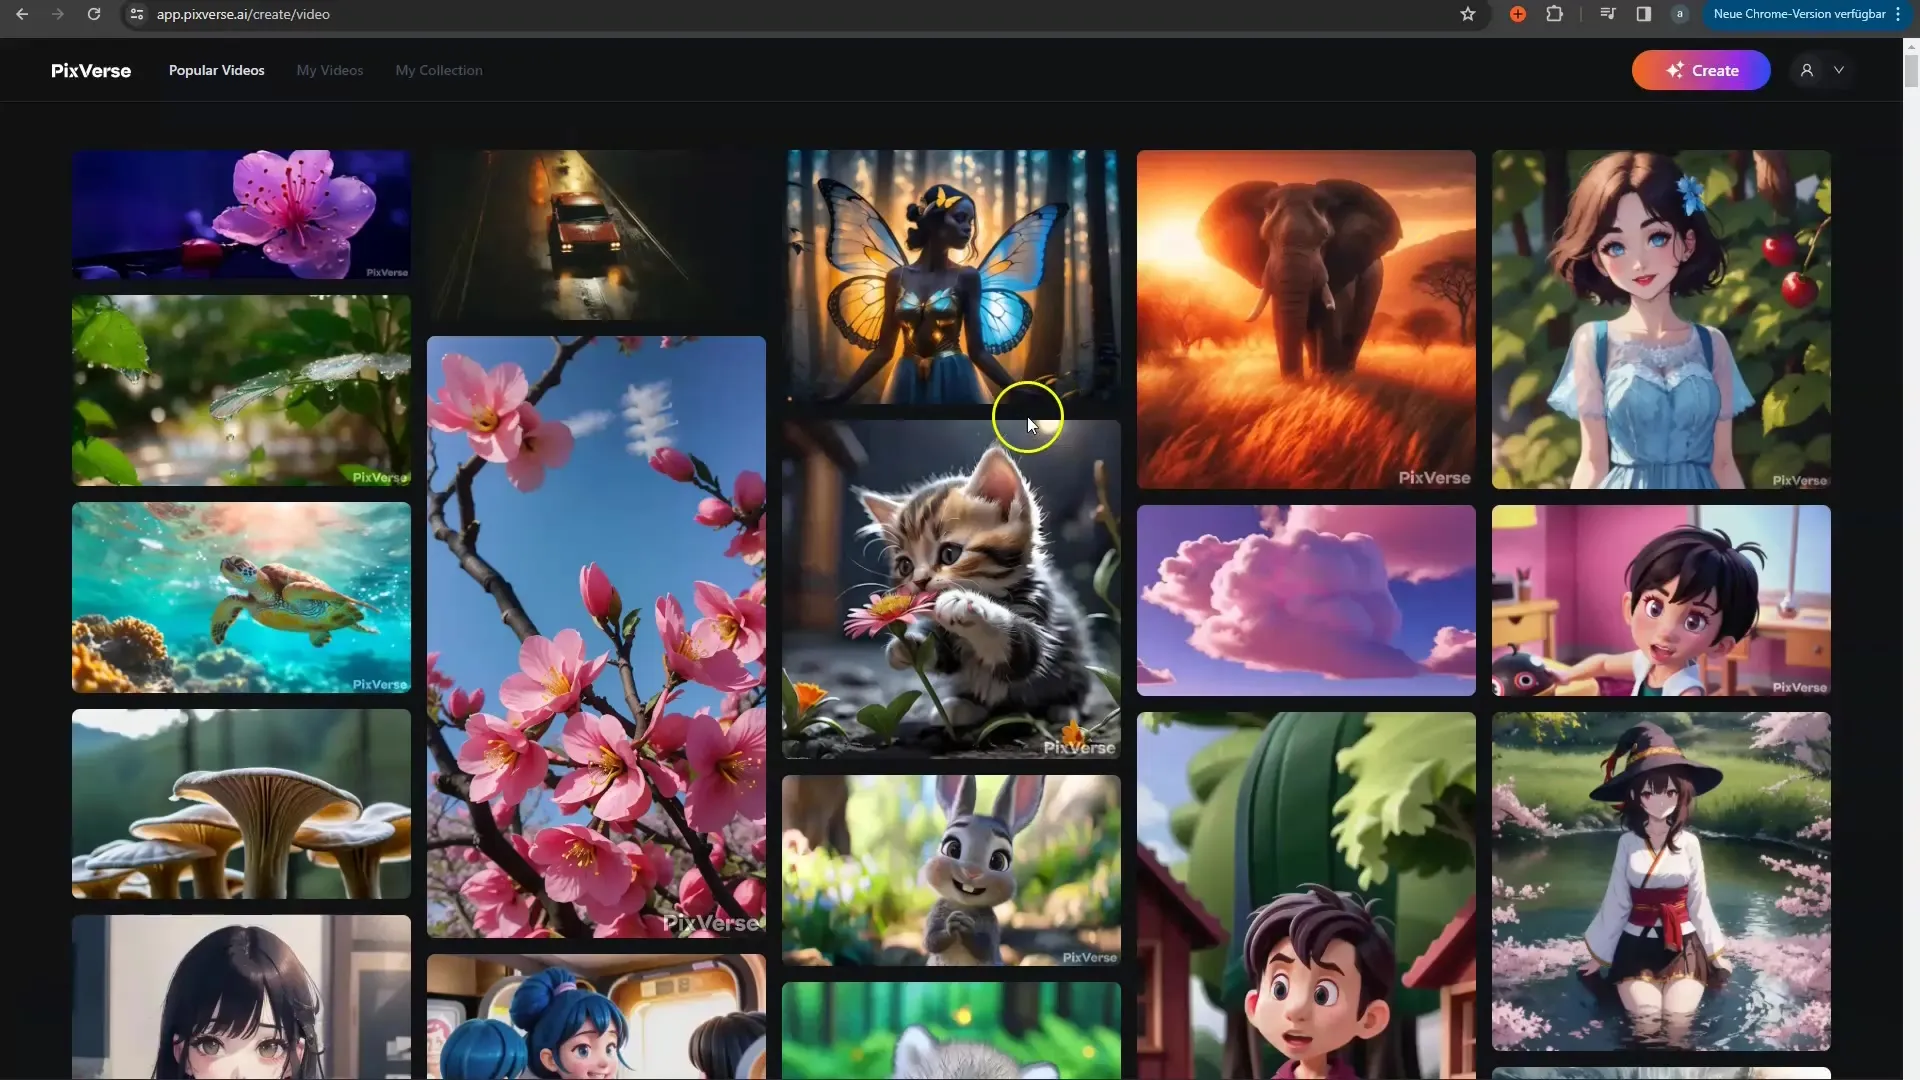The width and height of the screenshot is (1920, 1080).
Task: Open My Collection section
Action: [439, 69]
